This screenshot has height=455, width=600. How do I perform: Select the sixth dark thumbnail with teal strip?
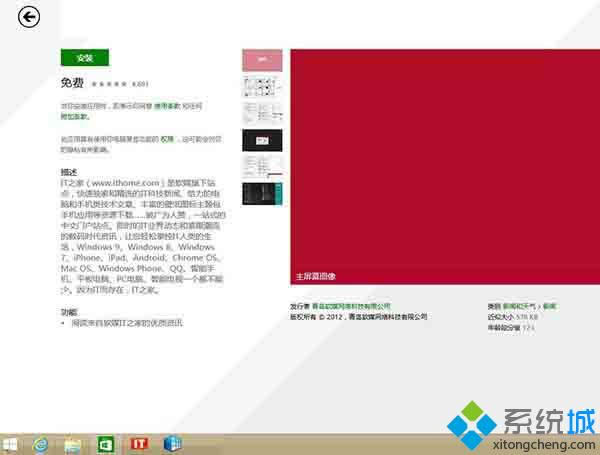pos(262,194)
